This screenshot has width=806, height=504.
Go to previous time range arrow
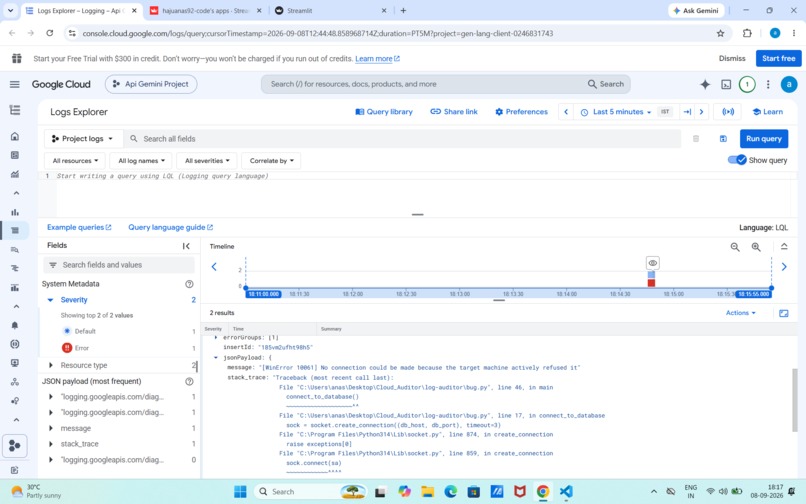click(566, 112)
